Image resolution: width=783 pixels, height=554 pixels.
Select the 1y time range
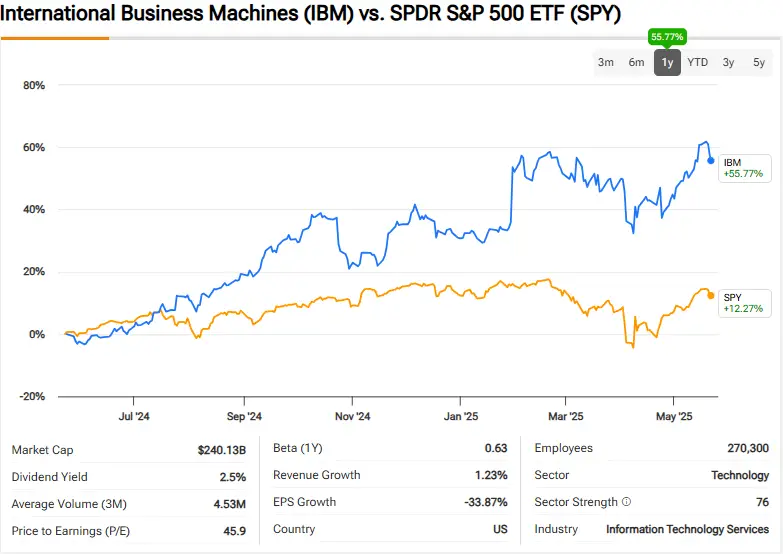(x=667, y=62)
